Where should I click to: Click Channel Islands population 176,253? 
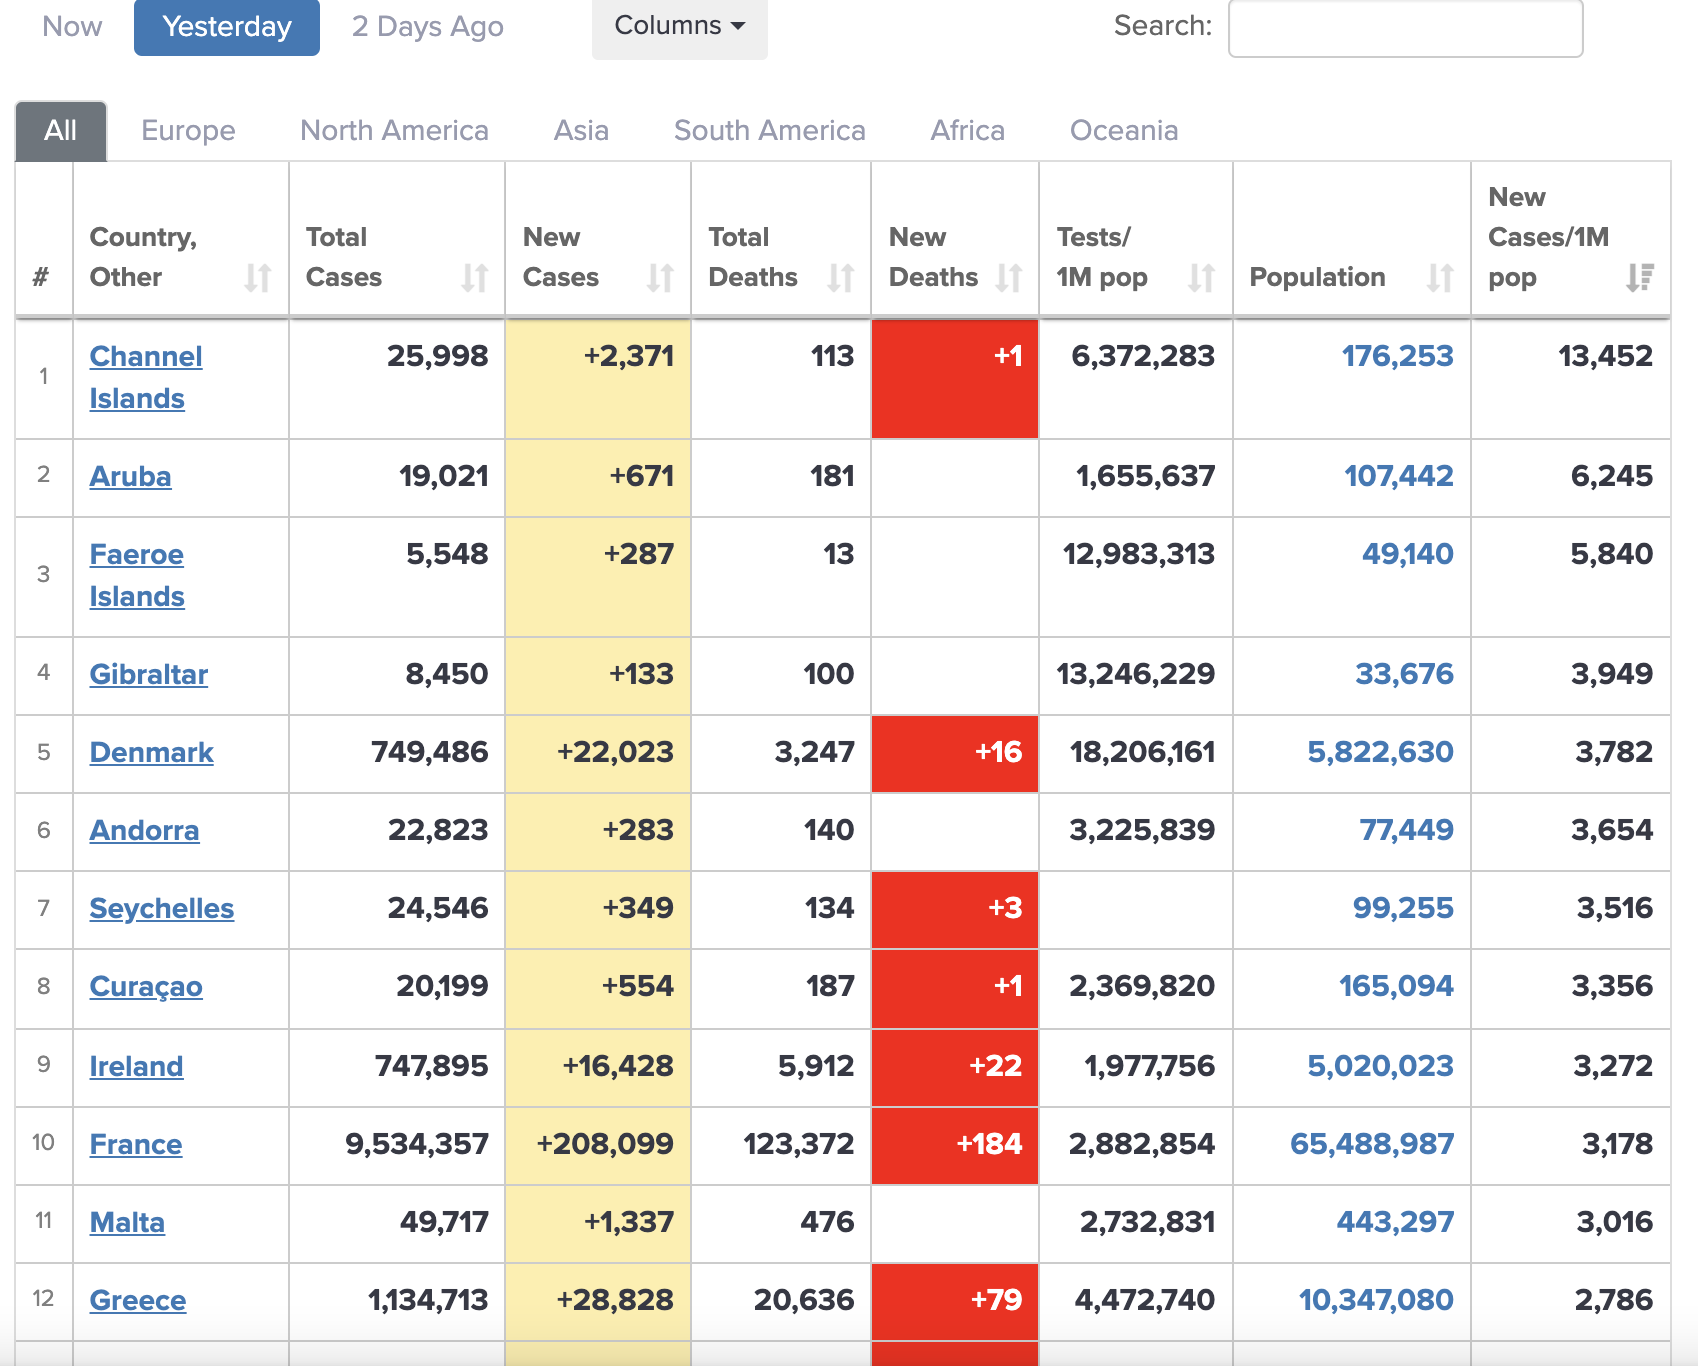click(1397, 356)
